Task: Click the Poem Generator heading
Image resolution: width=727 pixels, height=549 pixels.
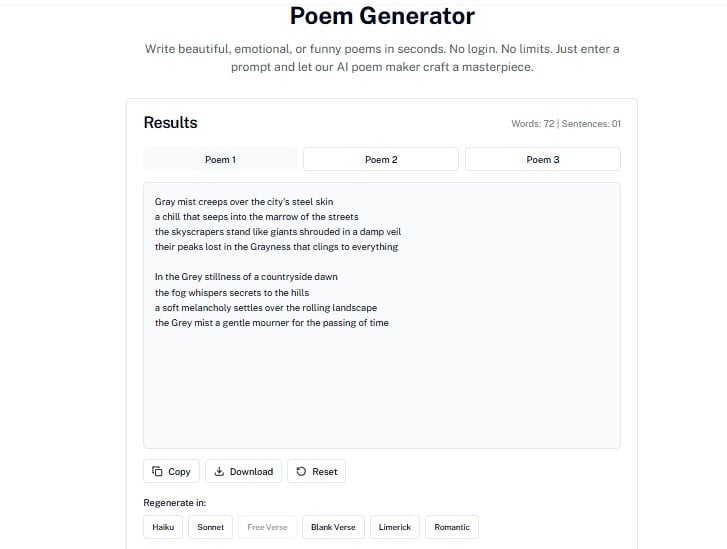Action: pos(382,16)
